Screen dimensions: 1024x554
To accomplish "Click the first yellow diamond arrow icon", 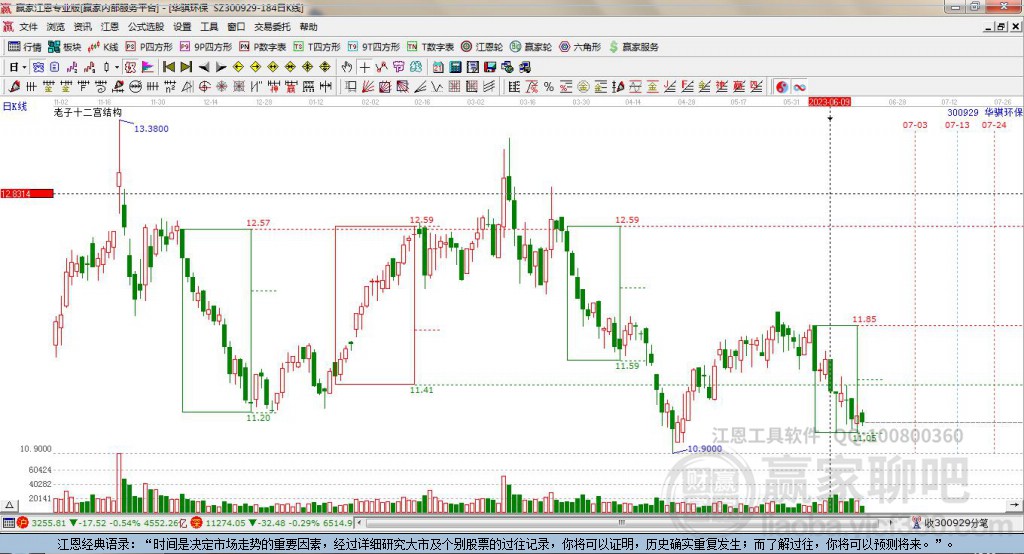I will 238,67.
